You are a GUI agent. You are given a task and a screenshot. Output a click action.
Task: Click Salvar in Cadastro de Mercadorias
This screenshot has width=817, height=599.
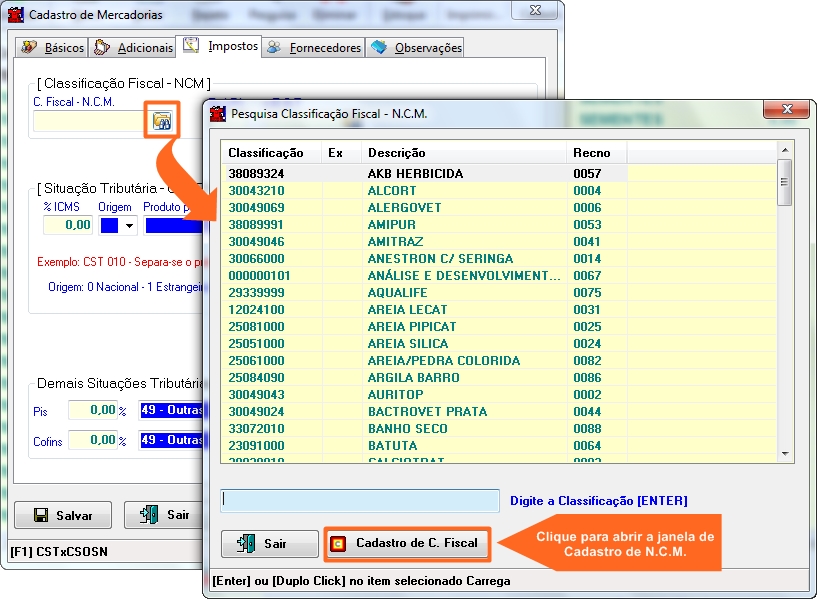[x=63, y=515]
